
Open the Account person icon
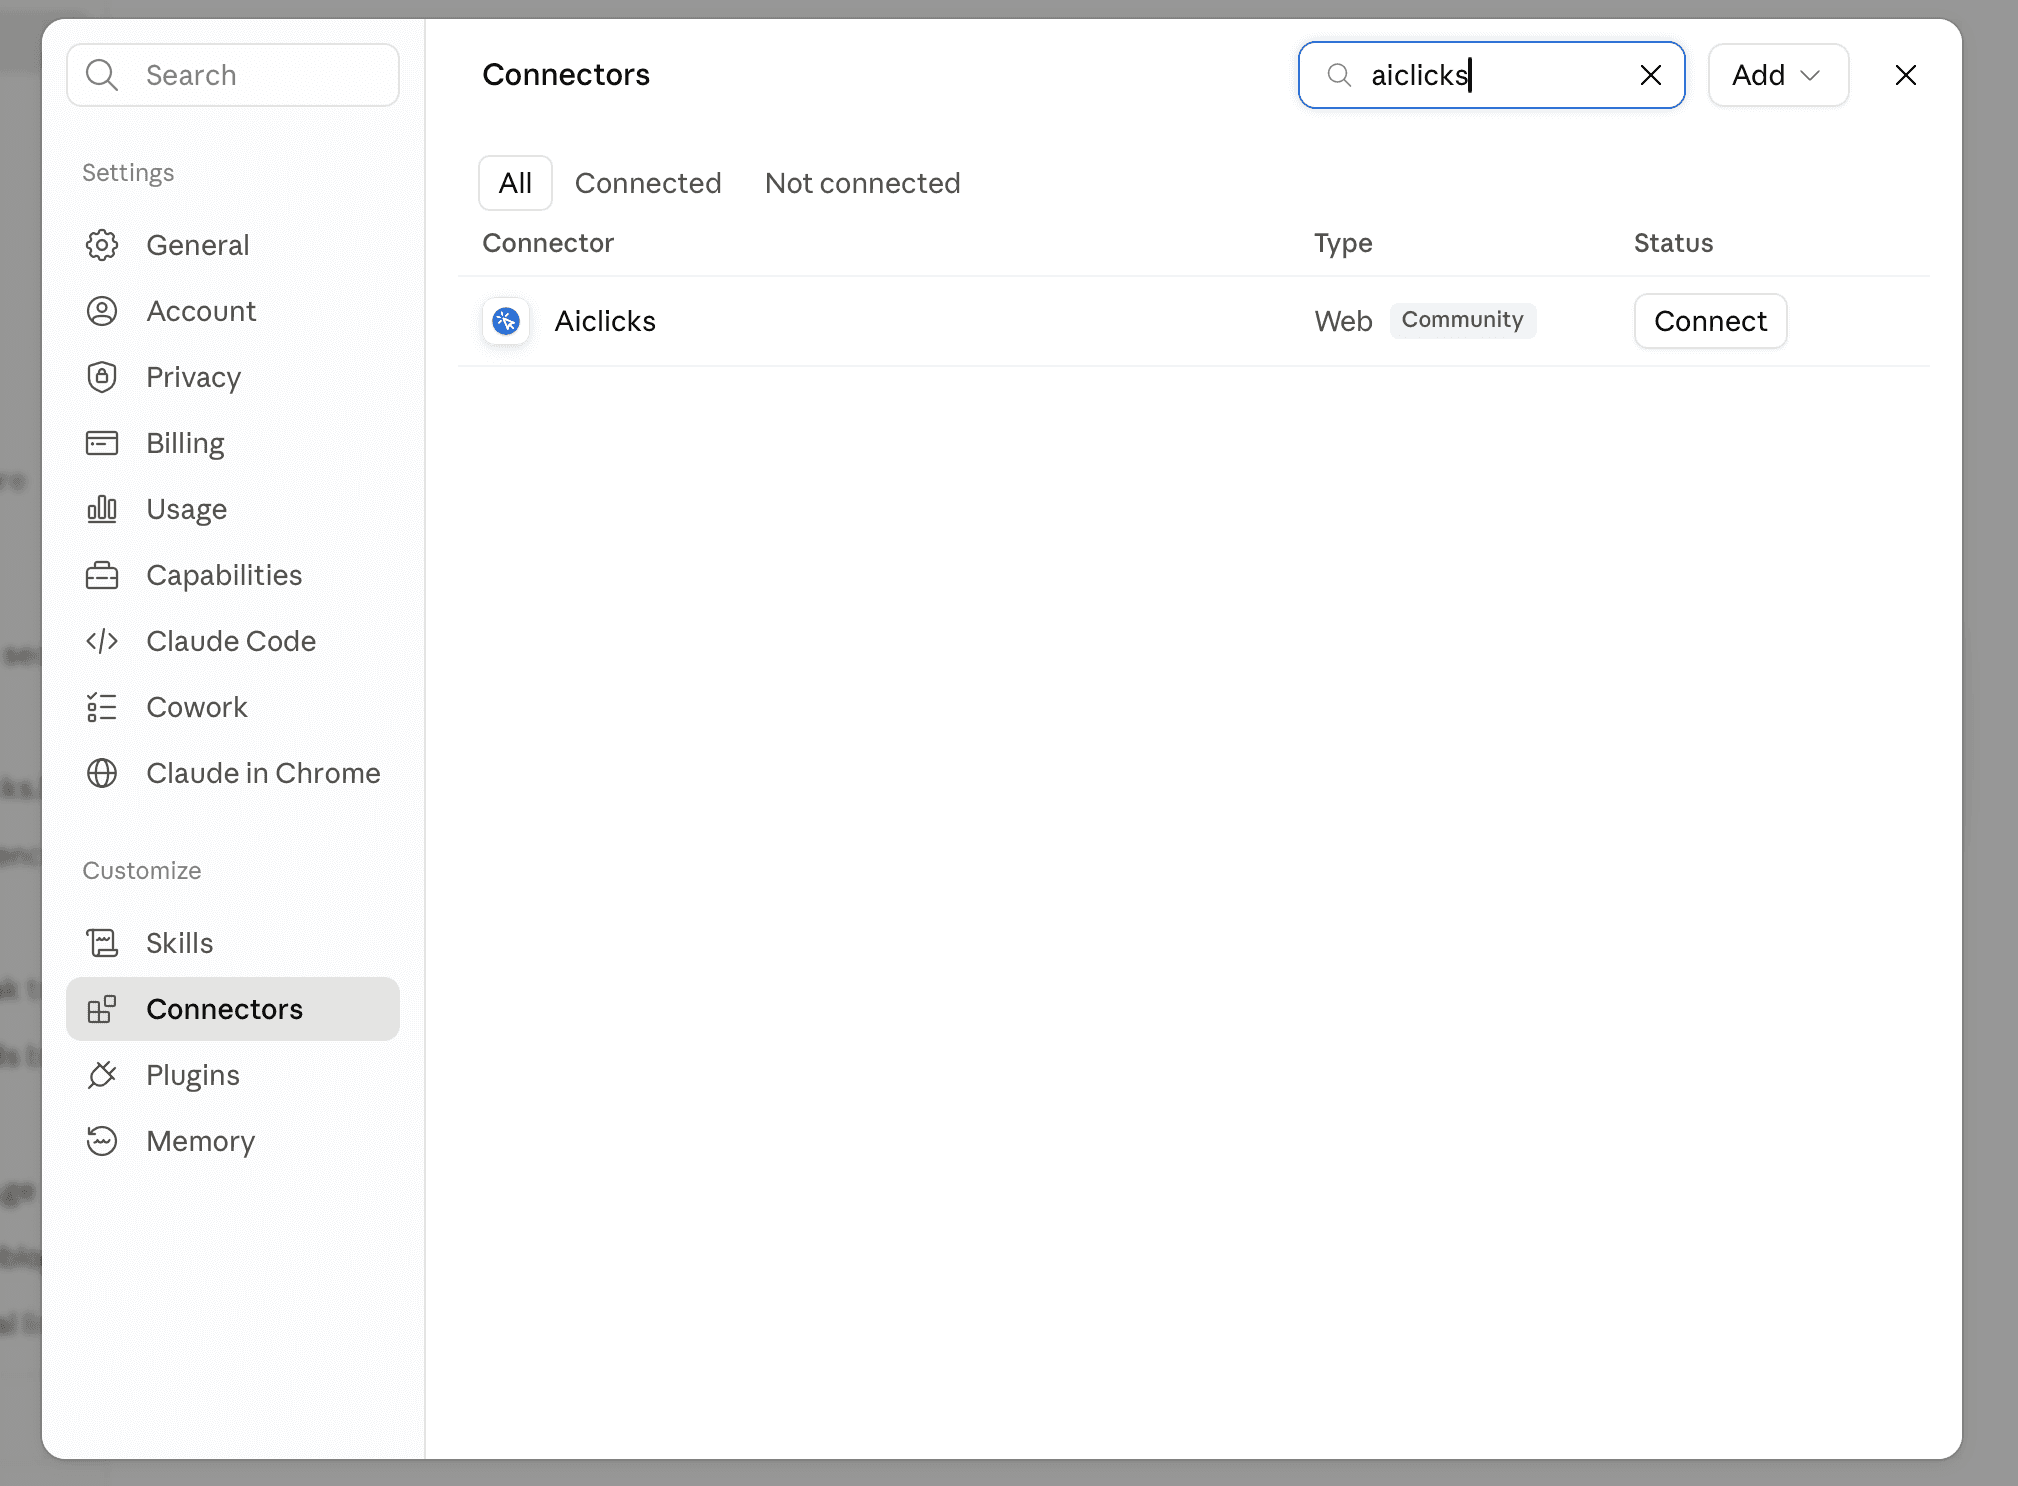point(102,311)
